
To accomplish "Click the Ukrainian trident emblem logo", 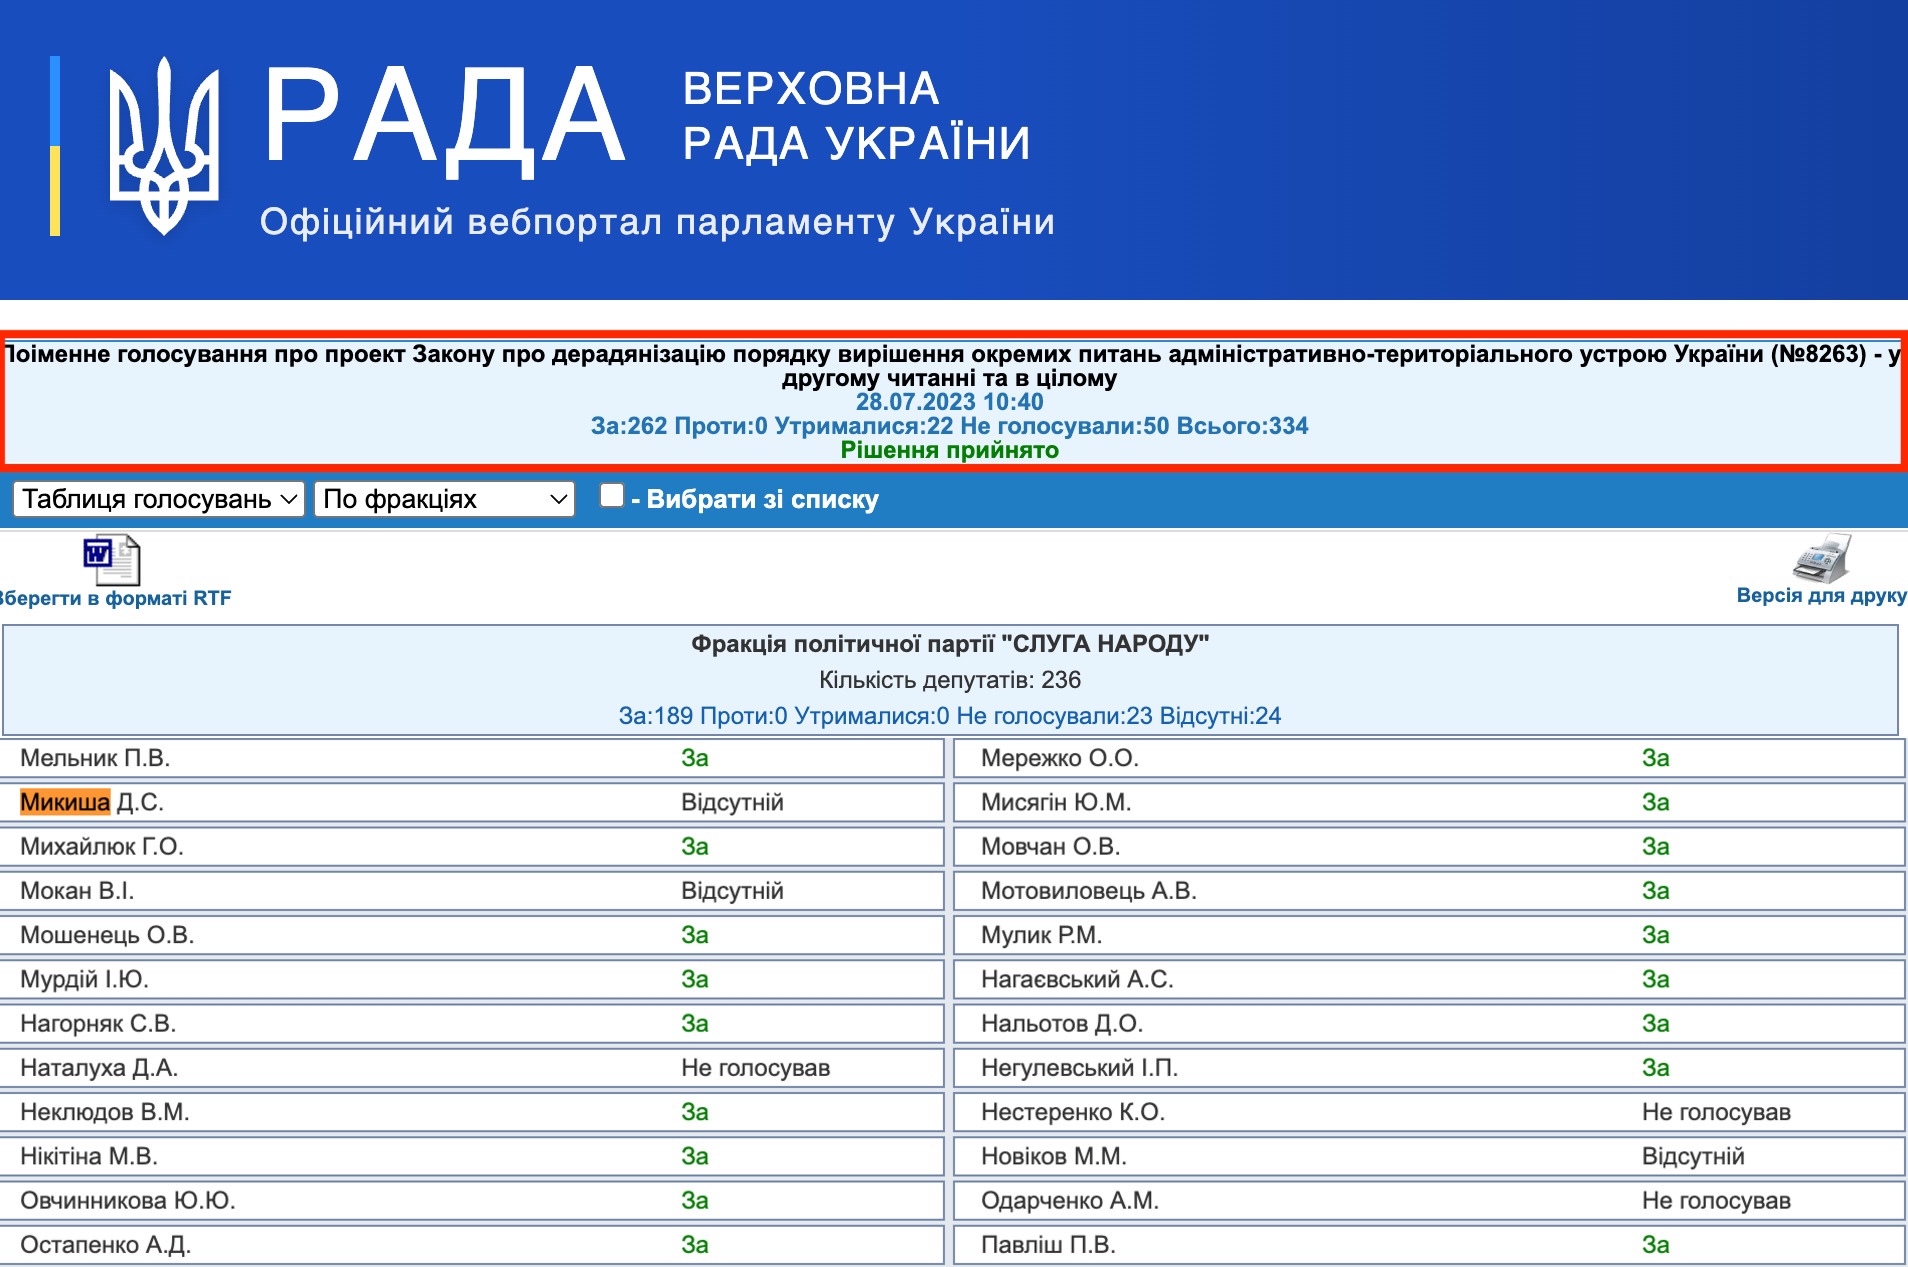I will (x=164, y=145).
